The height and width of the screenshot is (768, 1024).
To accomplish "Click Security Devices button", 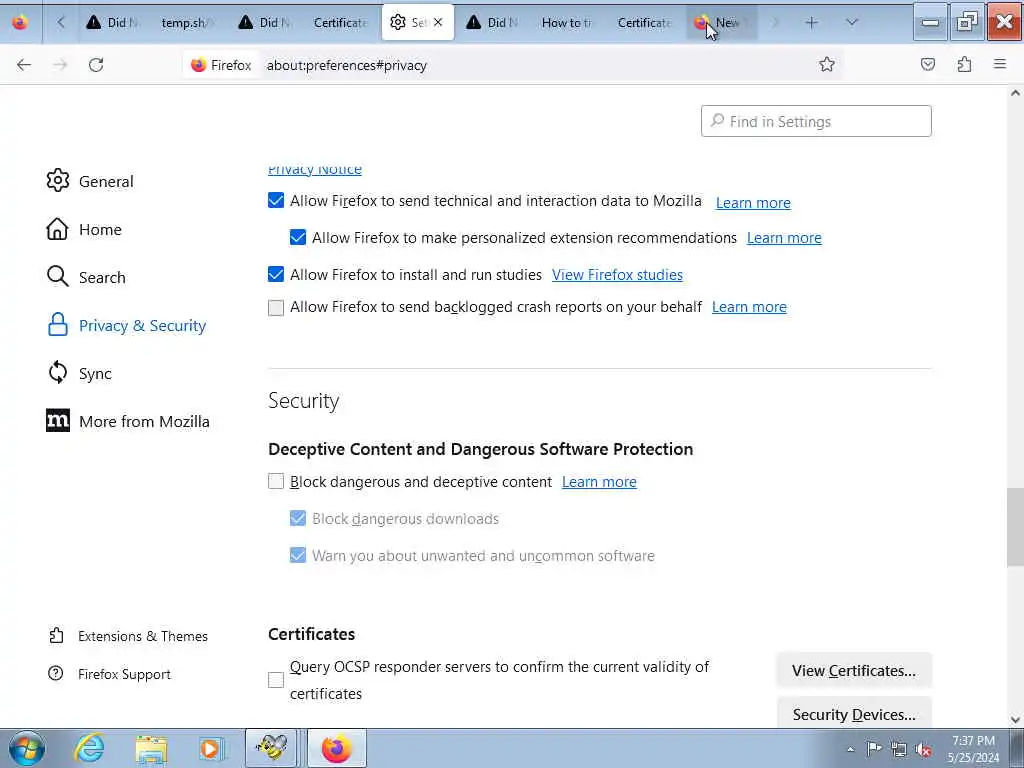I will 854,713.
